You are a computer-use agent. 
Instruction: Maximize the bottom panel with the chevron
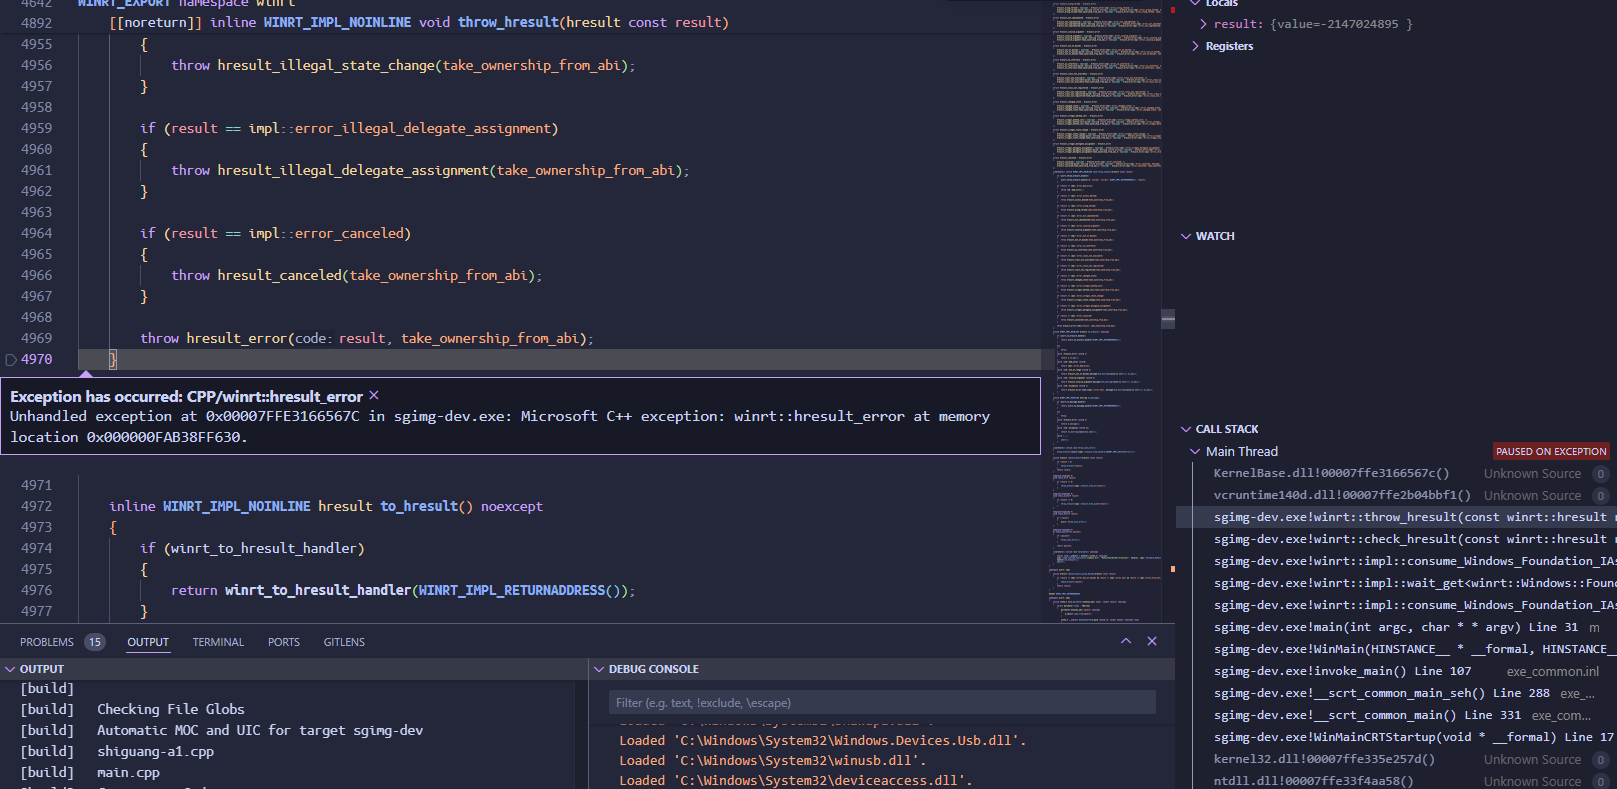pos(1126,641)
